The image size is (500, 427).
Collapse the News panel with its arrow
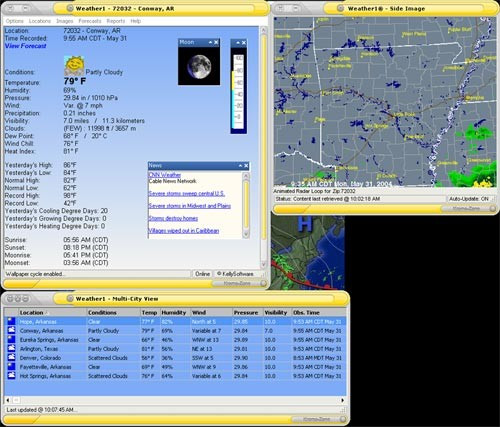point(240,166)
